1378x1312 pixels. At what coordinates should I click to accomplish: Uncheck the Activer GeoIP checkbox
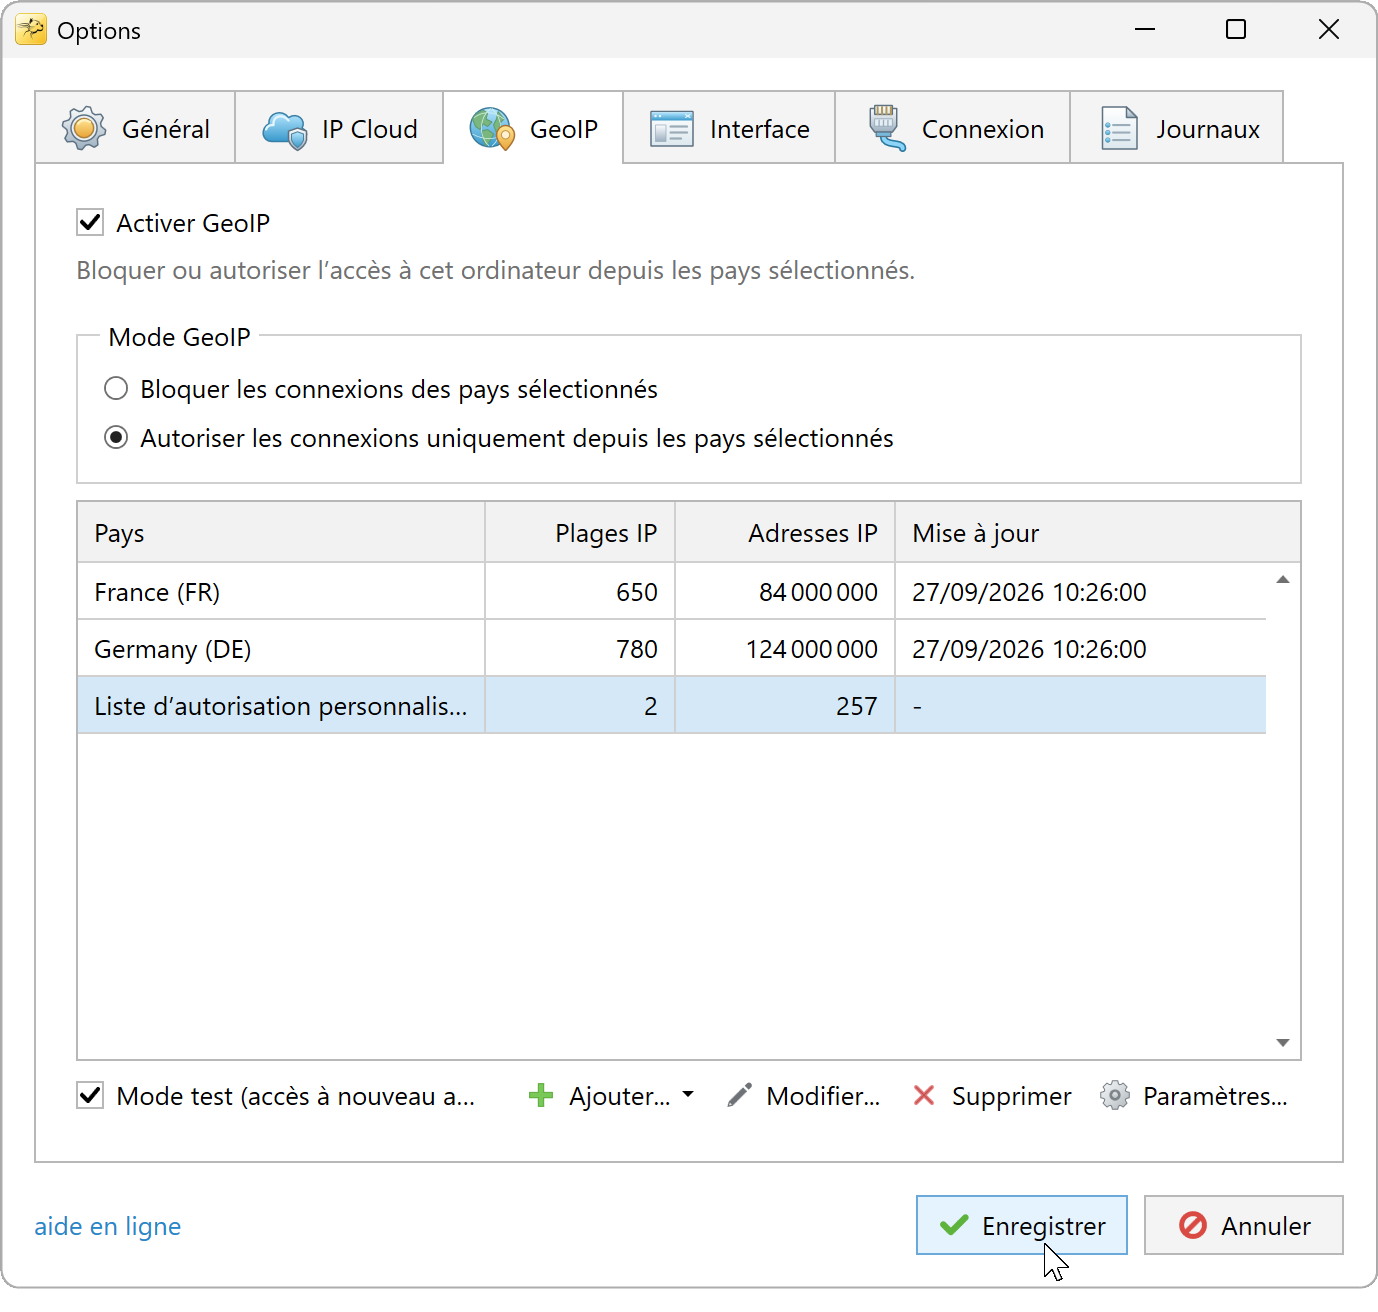tap(90, 222)
